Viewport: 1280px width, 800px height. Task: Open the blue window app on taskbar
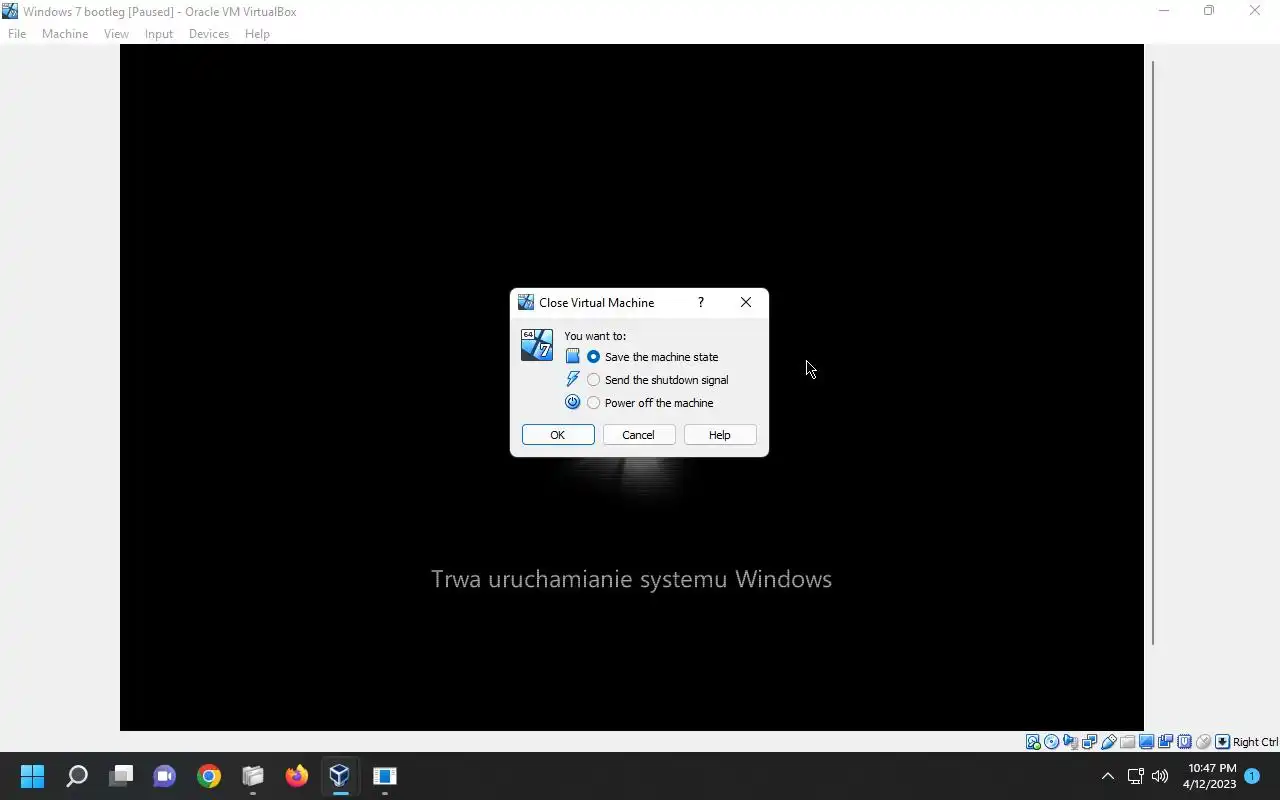(384, 776)
